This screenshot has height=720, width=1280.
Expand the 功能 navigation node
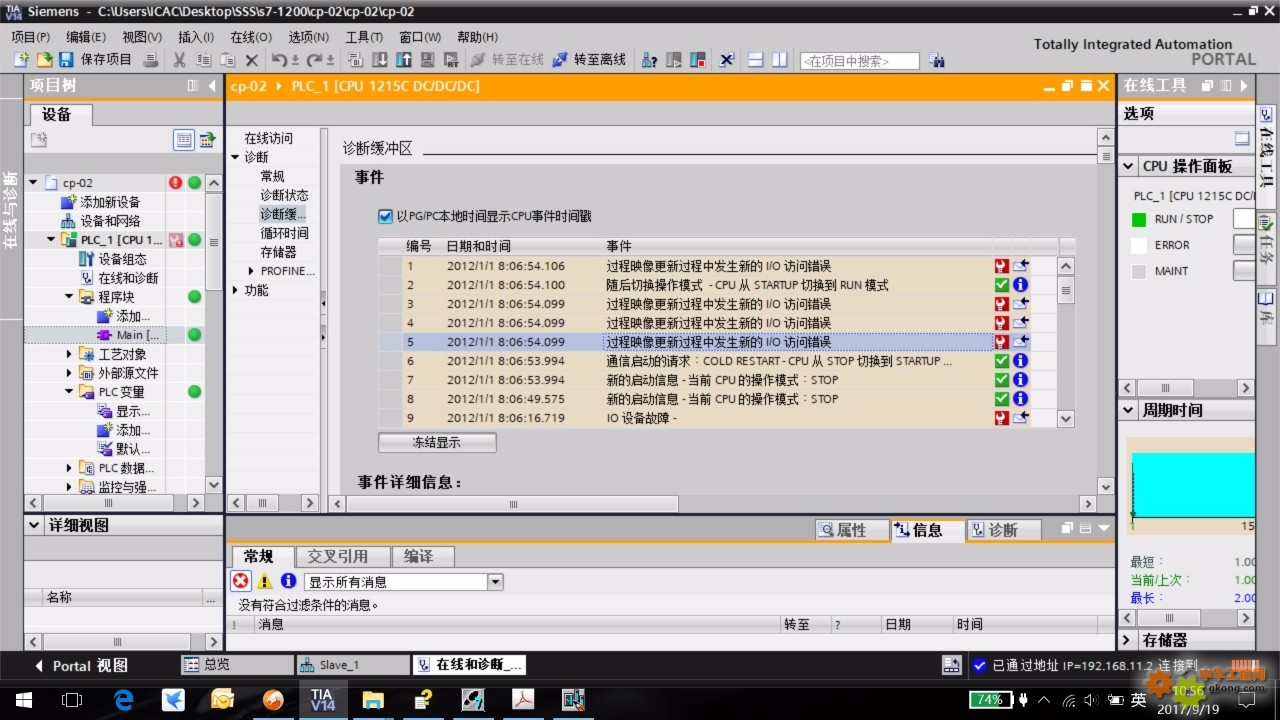[235, 290]
